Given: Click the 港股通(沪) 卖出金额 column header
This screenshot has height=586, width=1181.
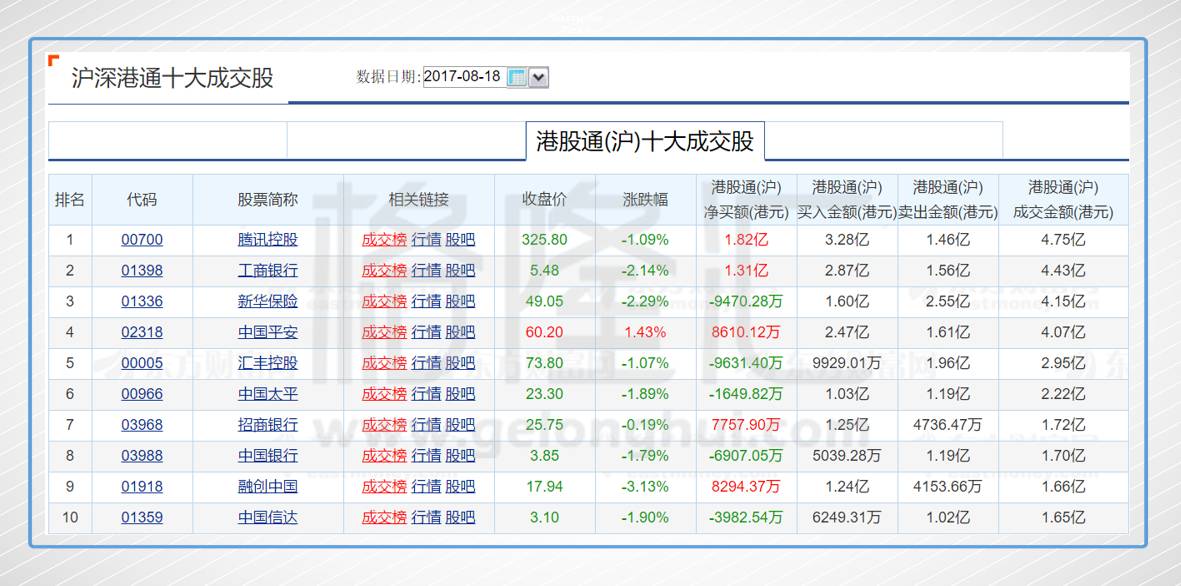Looking at the screenshot, I should (948, 200).
